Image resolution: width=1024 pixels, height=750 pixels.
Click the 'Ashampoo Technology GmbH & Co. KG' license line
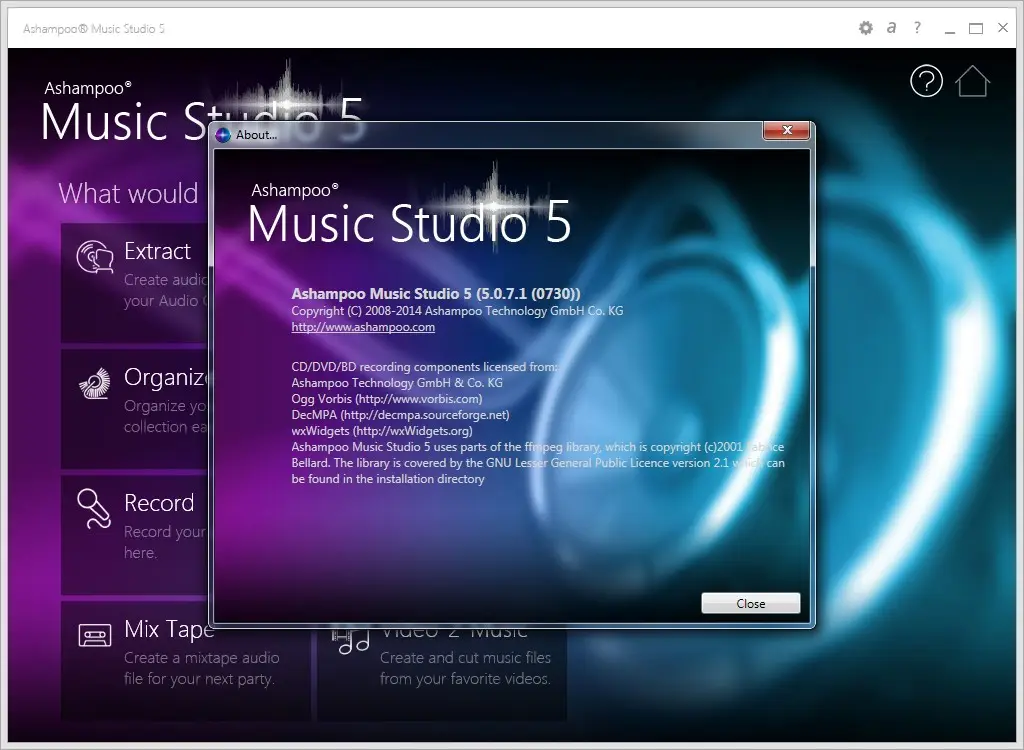397,383
